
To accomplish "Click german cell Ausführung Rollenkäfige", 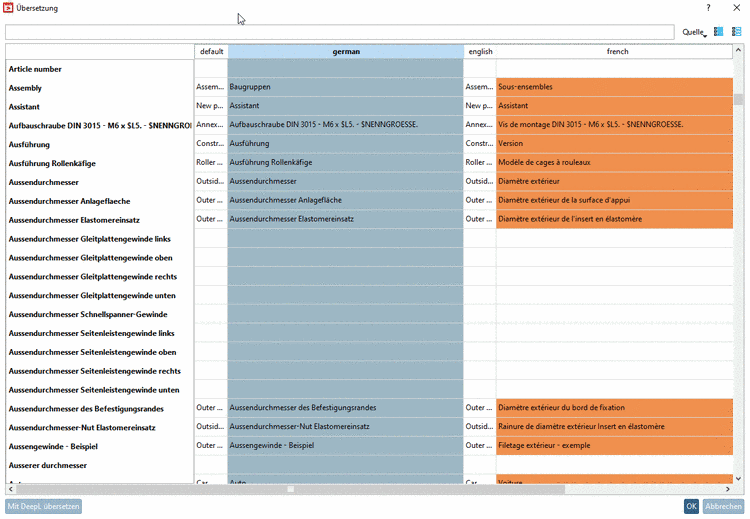I will (345, 163).
